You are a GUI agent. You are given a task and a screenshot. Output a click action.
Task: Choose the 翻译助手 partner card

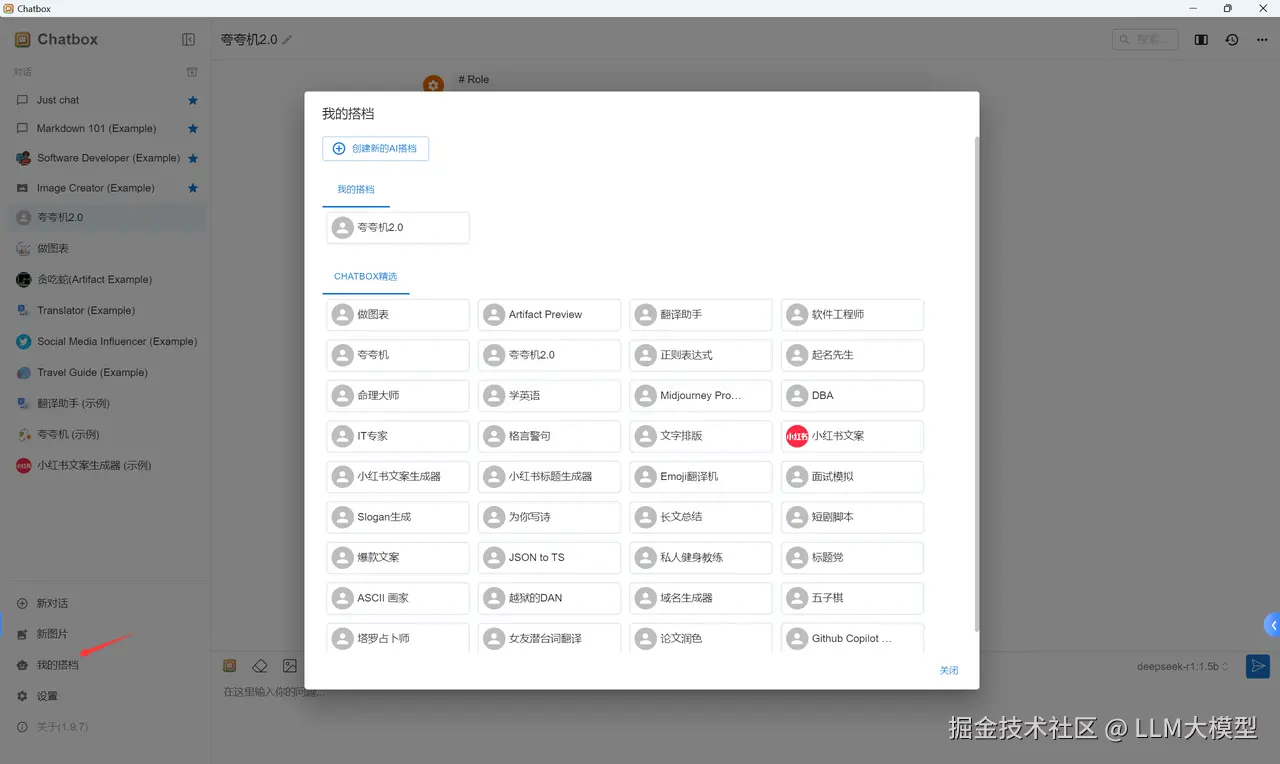(x=701, y=314)
